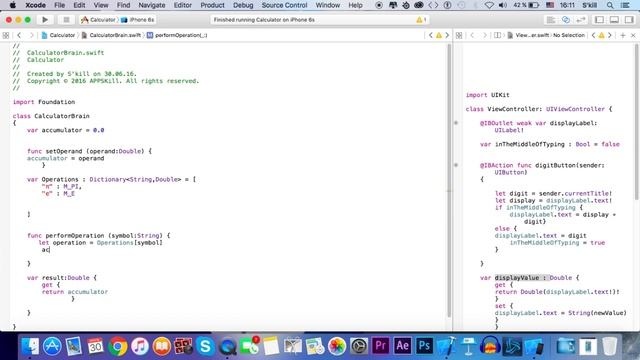This screenshot has height=360, width=640.
Task: Open the File menu
Action: [x=60, y=5]
